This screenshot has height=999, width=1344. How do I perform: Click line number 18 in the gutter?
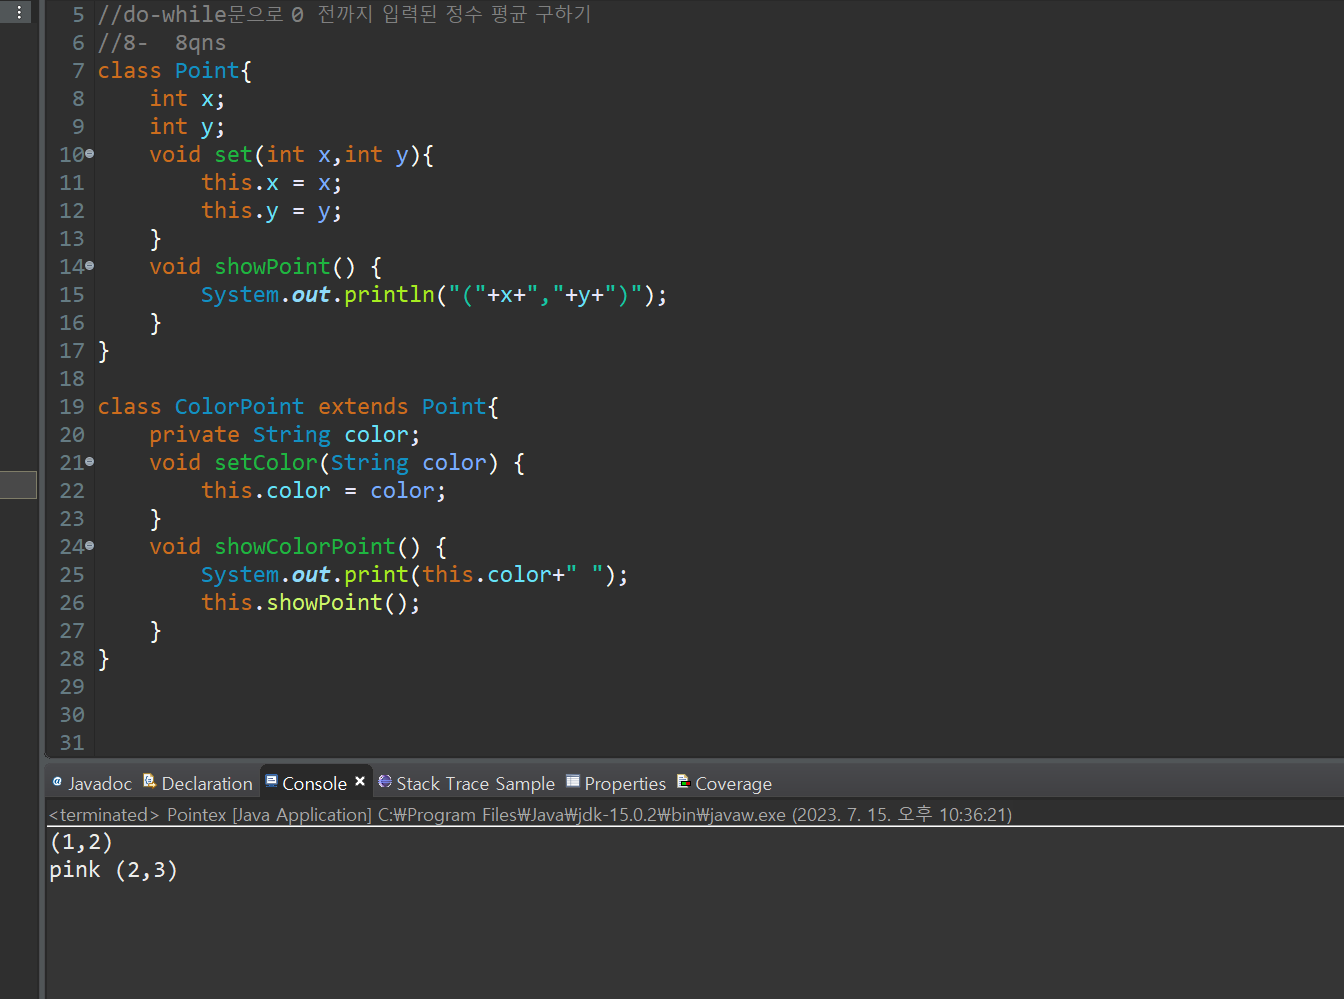click(71, 379)
